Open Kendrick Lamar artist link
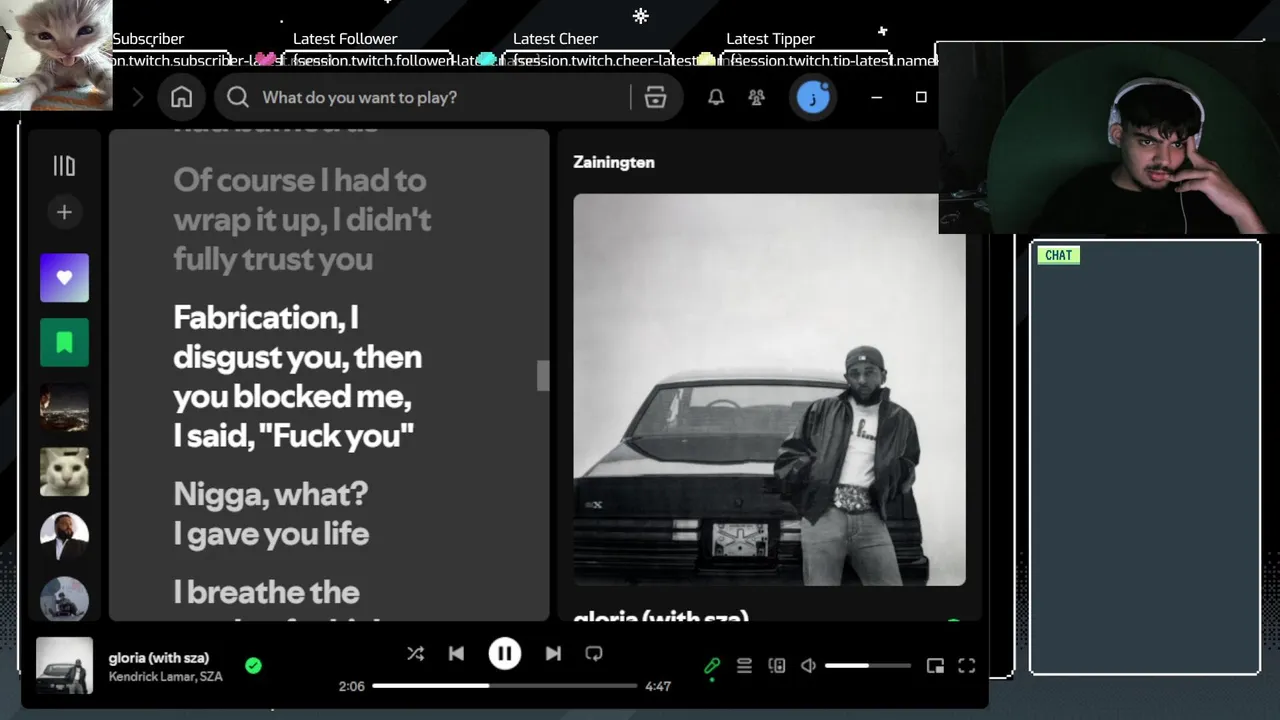 [151, 677]
